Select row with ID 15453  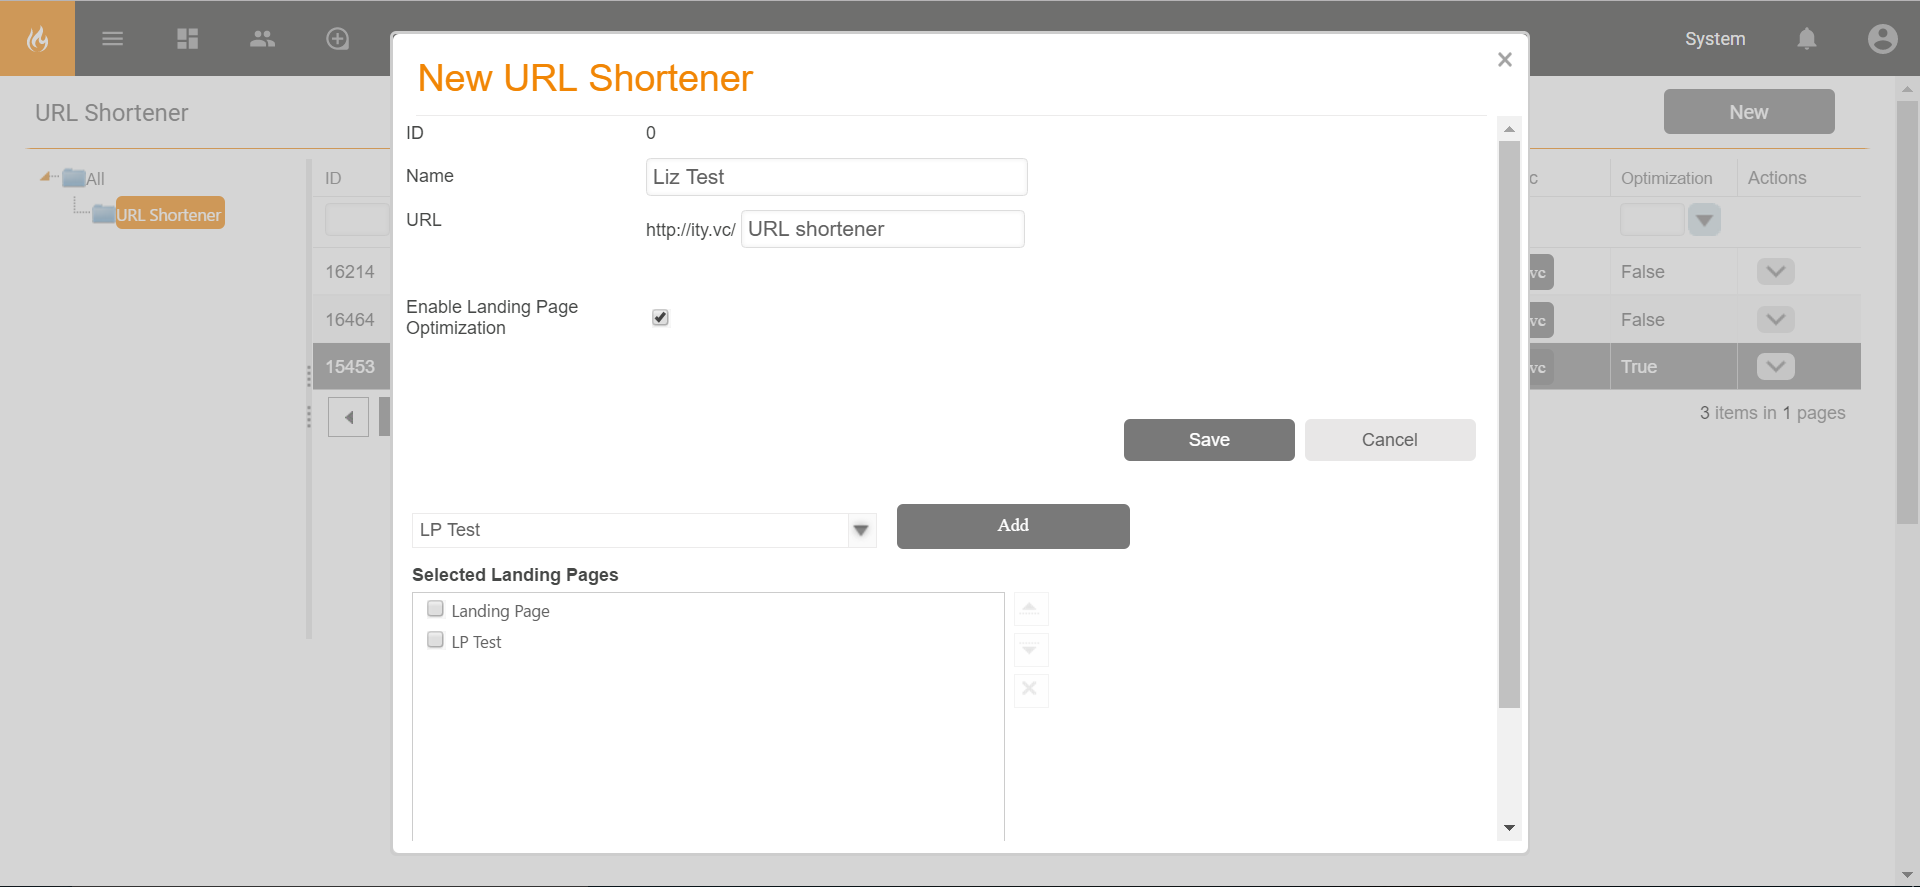350,367
